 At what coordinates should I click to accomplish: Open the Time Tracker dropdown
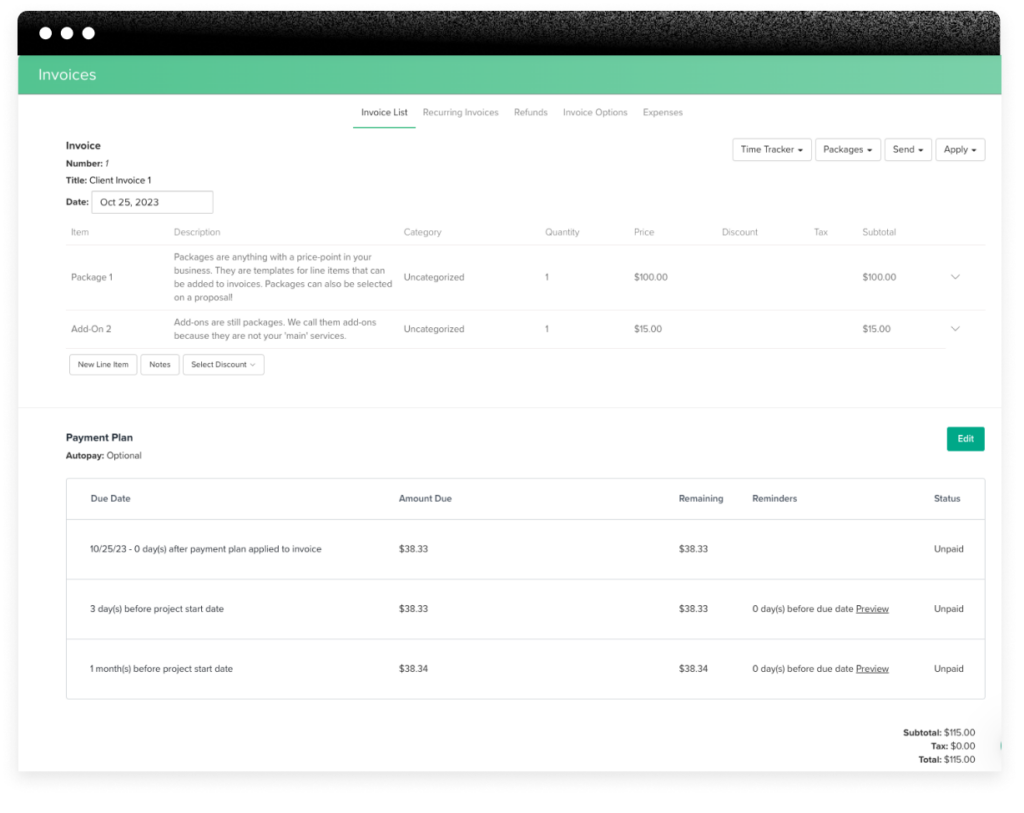pyautogui.click(x=771, y=149)
